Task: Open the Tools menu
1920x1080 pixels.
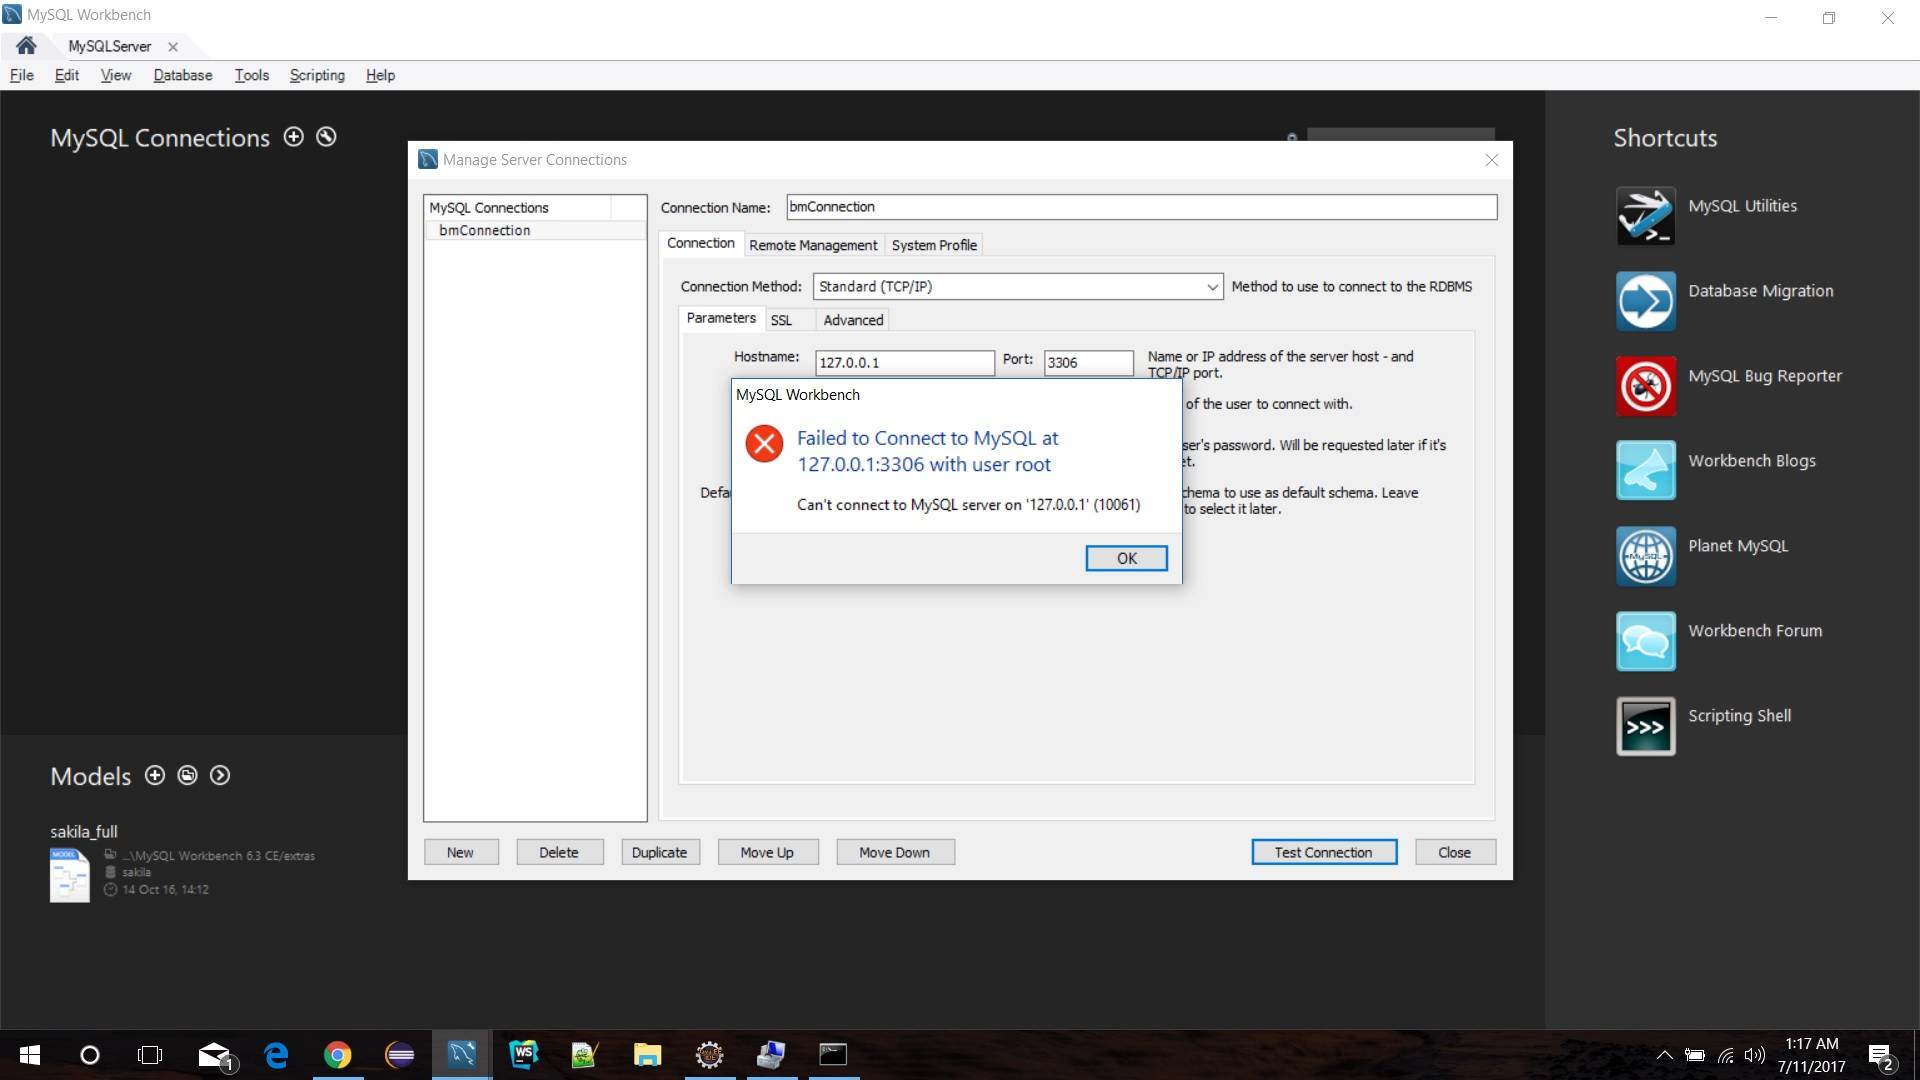Action: tap(252, 75)
